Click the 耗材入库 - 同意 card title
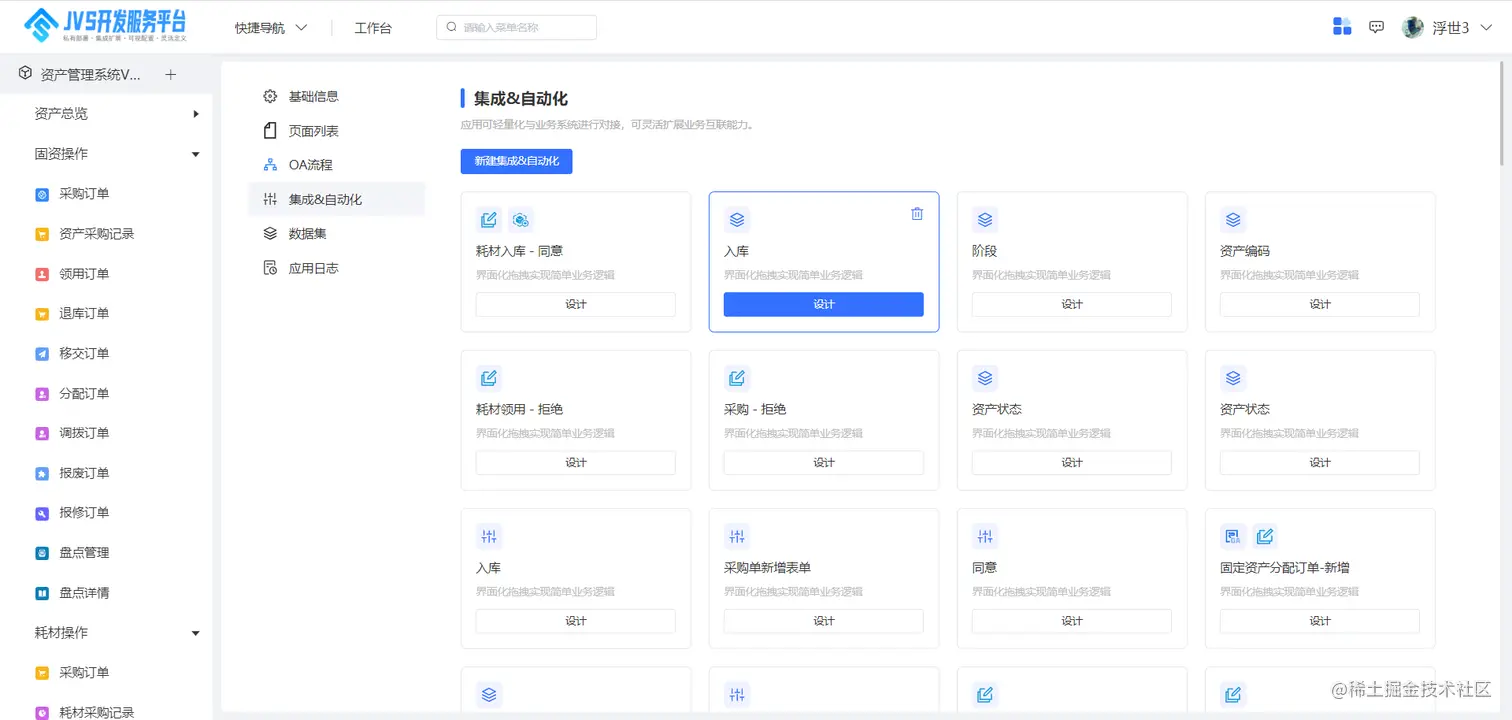1512x720 pixels. [519, 251]
